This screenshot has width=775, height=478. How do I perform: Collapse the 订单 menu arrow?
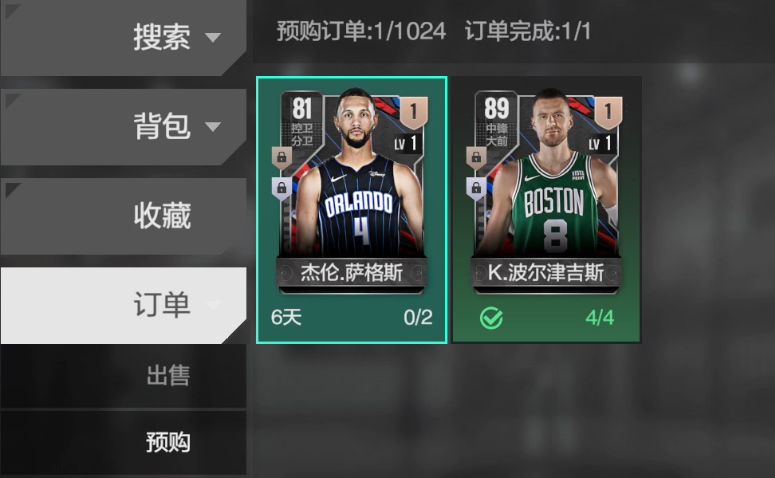(213, 304)
